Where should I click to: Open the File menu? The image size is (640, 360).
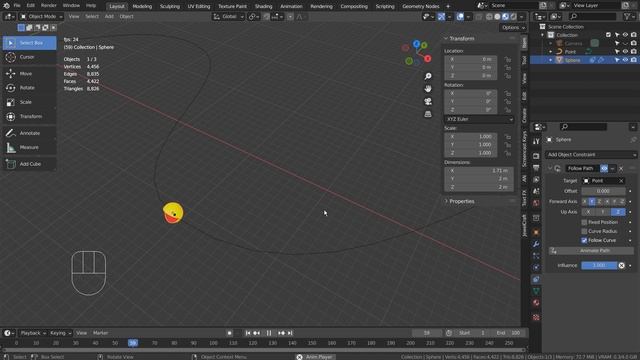(17, 6)
